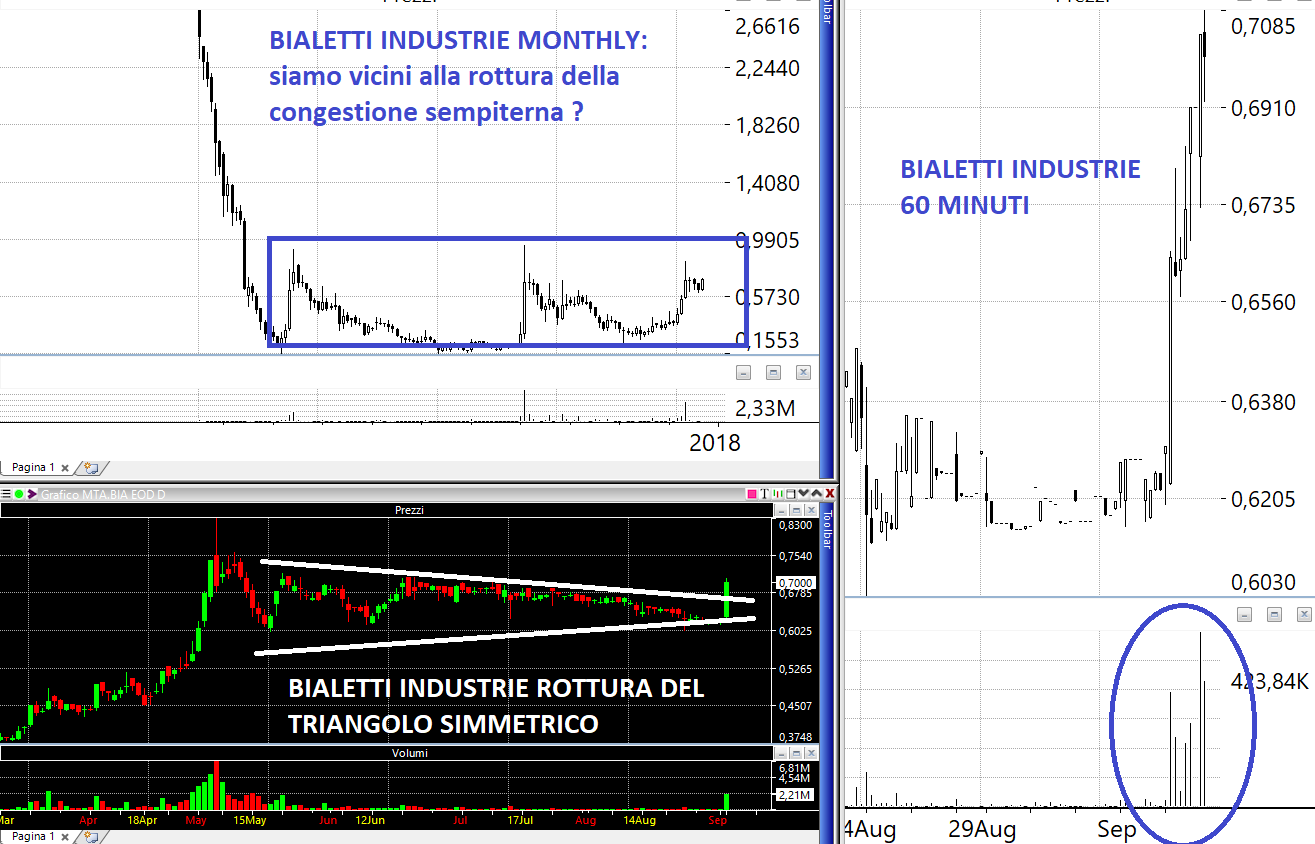The image size is (1315, 844).
Task: Click the up chevron in EOD chart title bar
Action: [x=816, y=494]
